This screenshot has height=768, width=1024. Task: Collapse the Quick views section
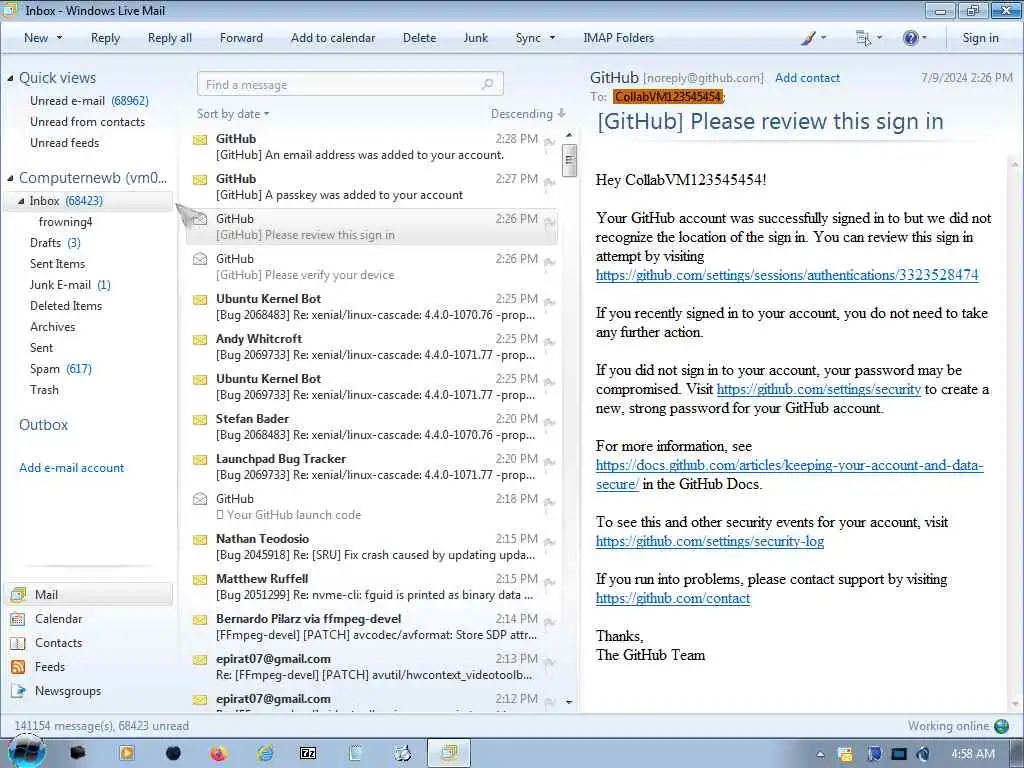(x=10, y=78)
